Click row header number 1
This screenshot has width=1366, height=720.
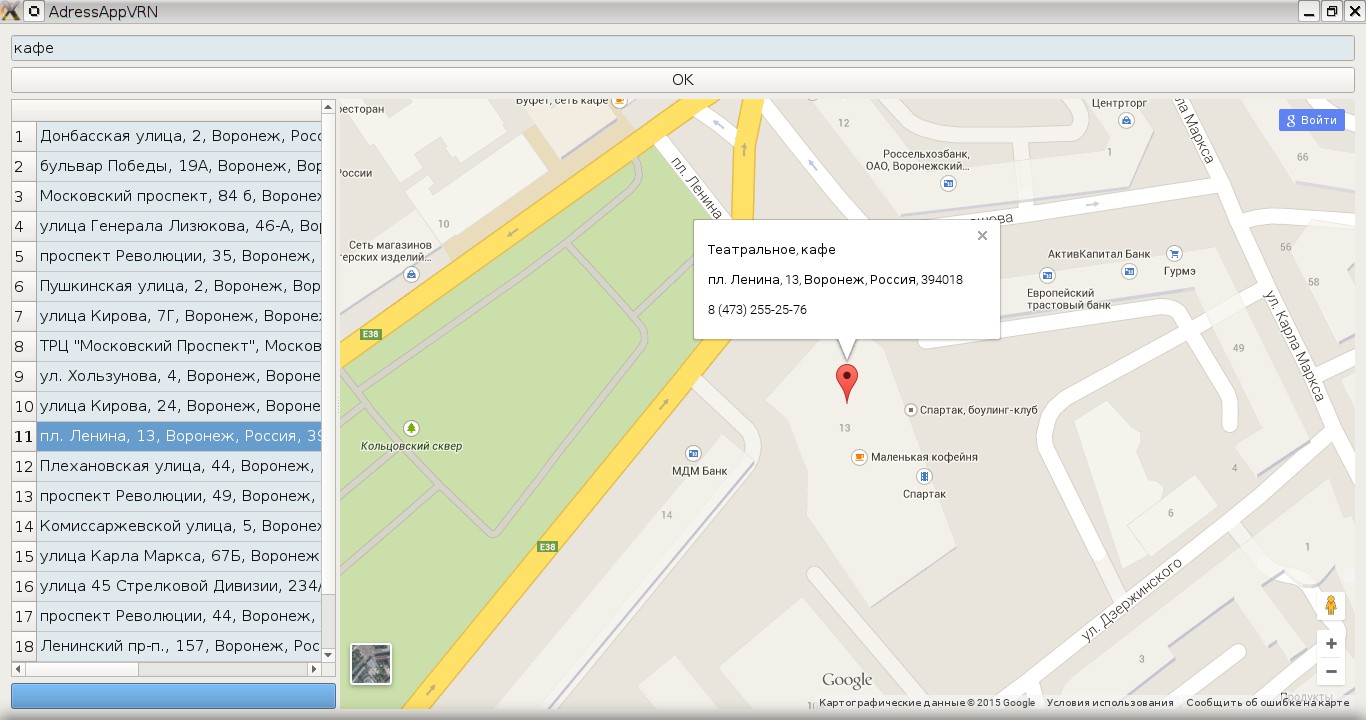pyautogui.click(x=24, y=136)
